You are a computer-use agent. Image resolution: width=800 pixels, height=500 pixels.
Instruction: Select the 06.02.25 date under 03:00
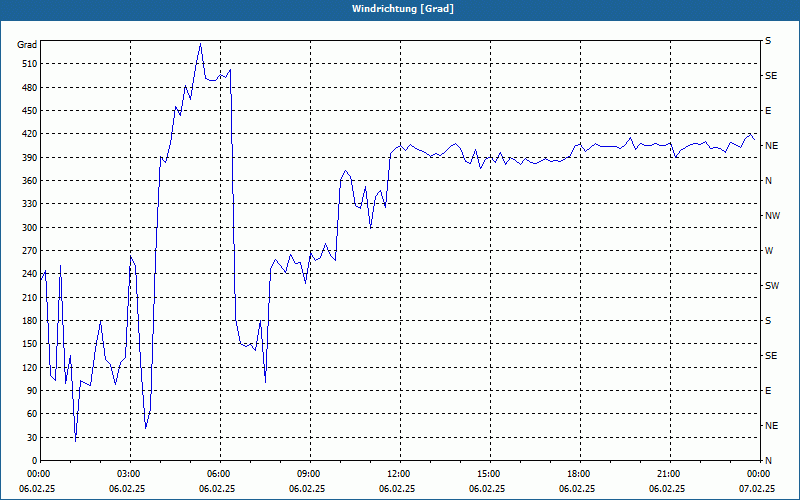[127, 488]
